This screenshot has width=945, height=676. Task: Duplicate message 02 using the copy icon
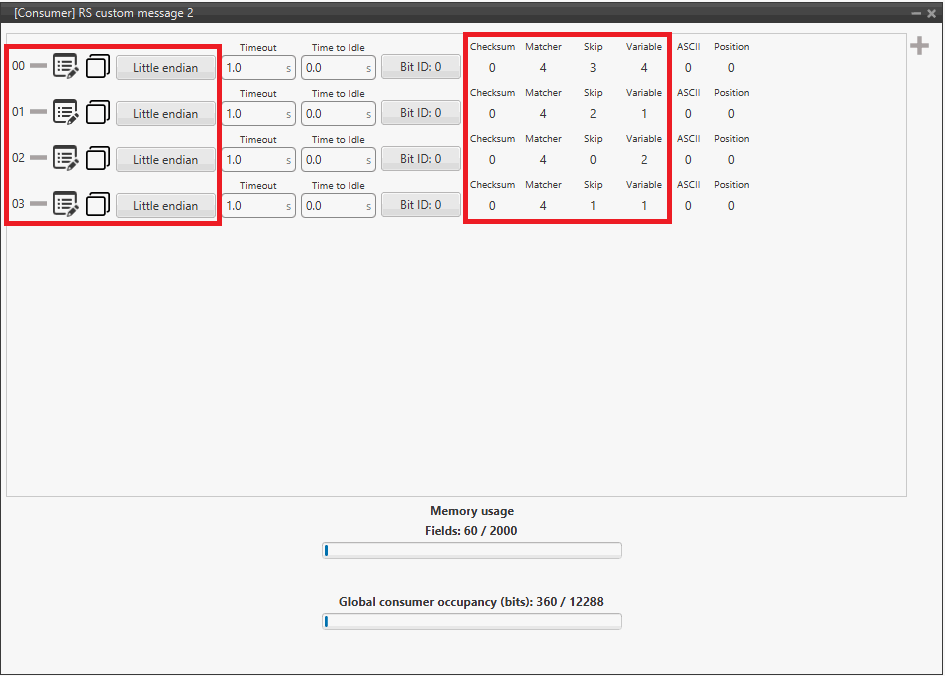(97, 159)
